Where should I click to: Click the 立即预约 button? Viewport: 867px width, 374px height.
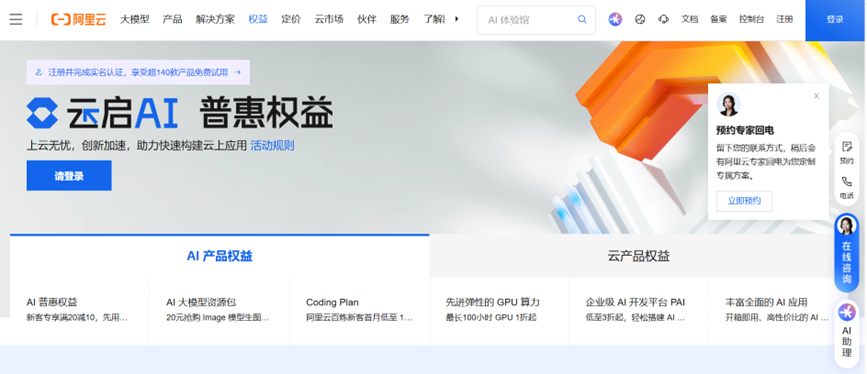pos(744,201)
